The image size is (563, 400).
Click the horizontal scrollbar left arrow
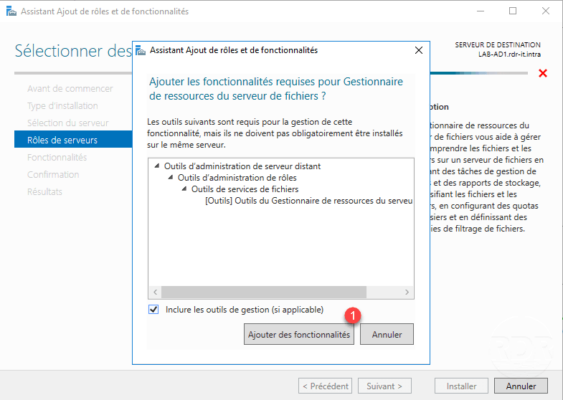point(155,292)
